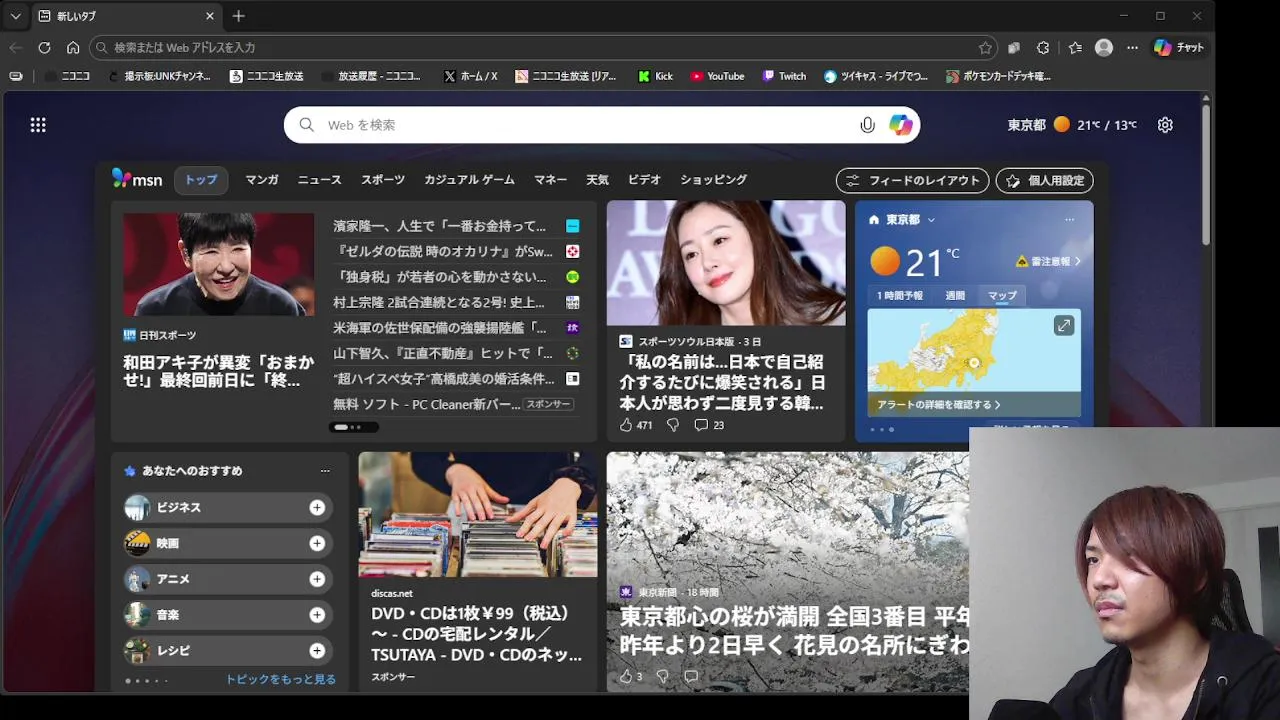Viewport: 1280px width, 720px height.
Task: Open weather card more options menu
Action: pos(1069,220)
